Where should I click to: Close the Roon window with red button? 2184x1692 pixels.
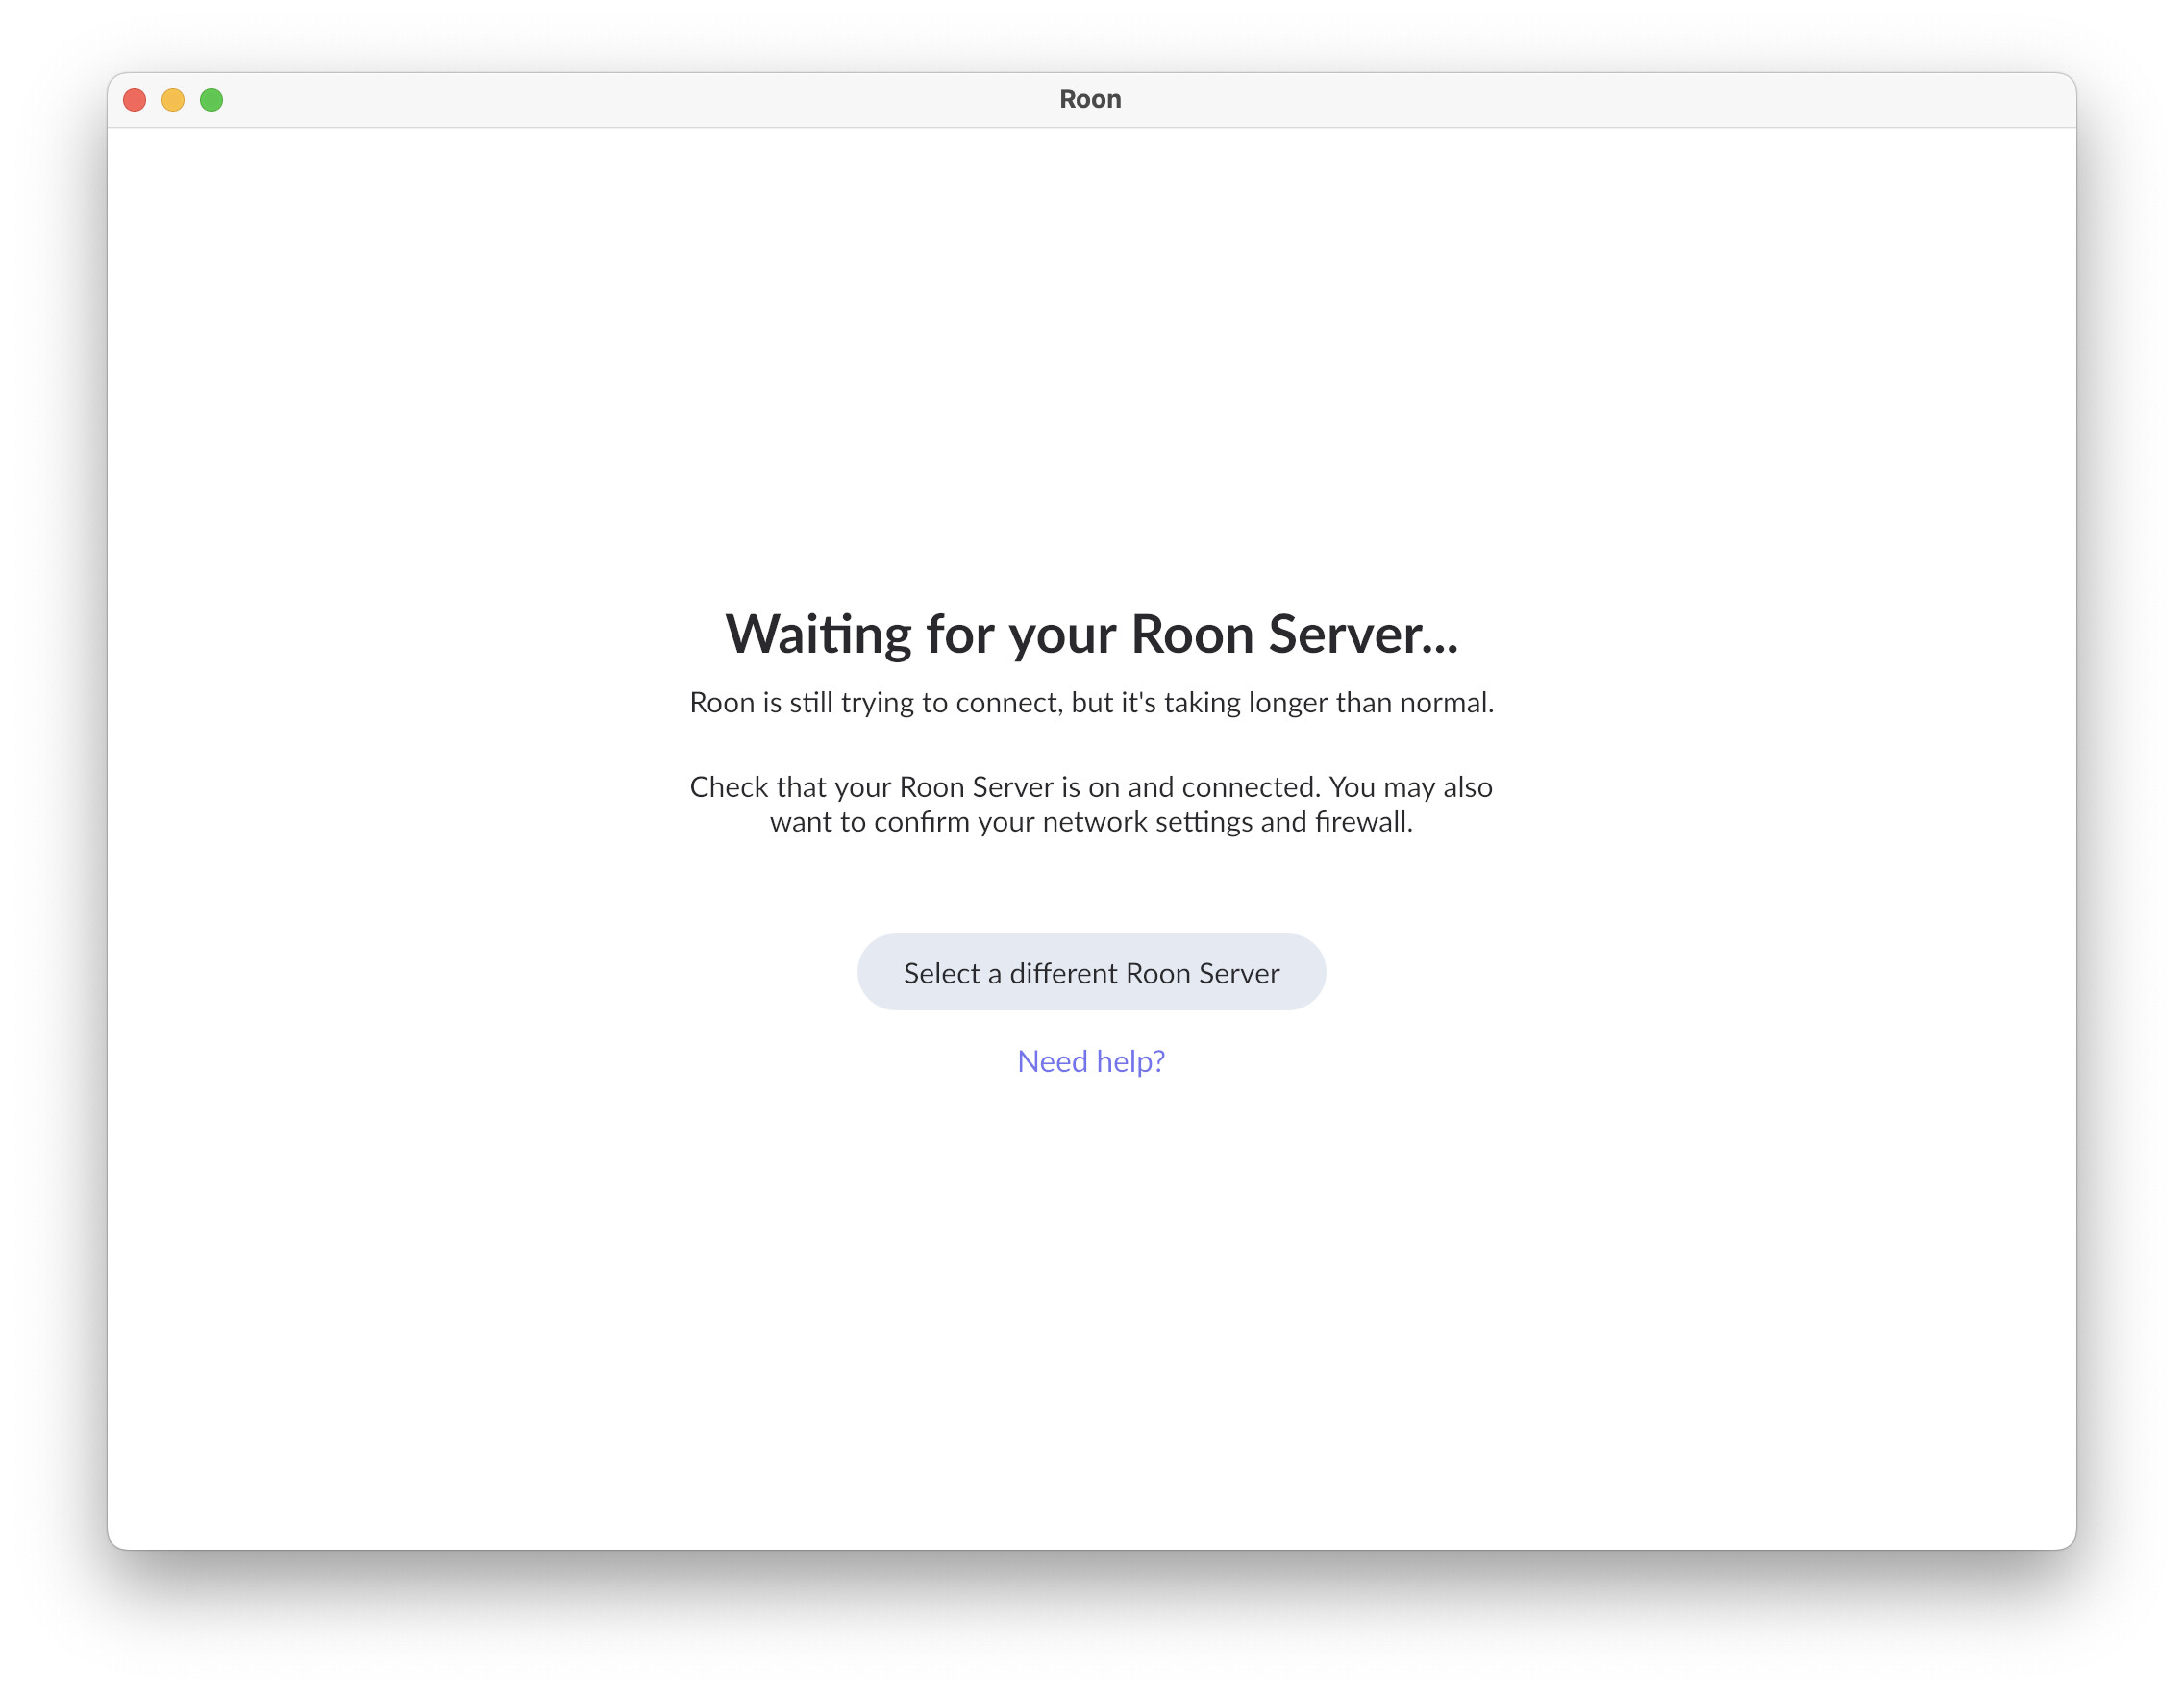135,100
